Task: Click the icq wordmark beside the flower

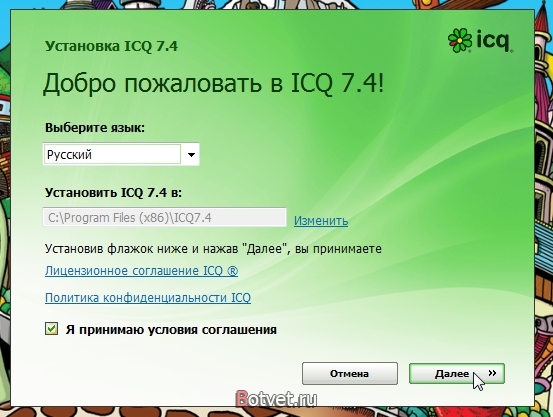Action: click(x=494, y=41)
